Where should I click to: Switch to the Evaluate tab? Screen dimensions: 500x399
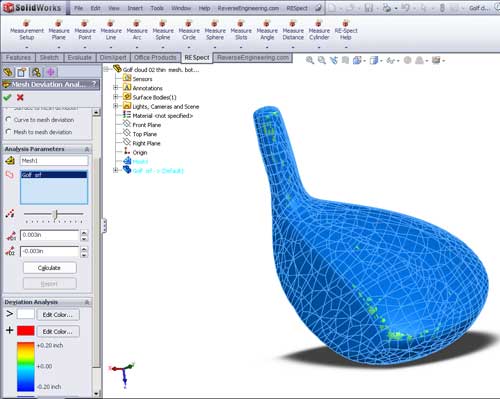pos(79,57)
